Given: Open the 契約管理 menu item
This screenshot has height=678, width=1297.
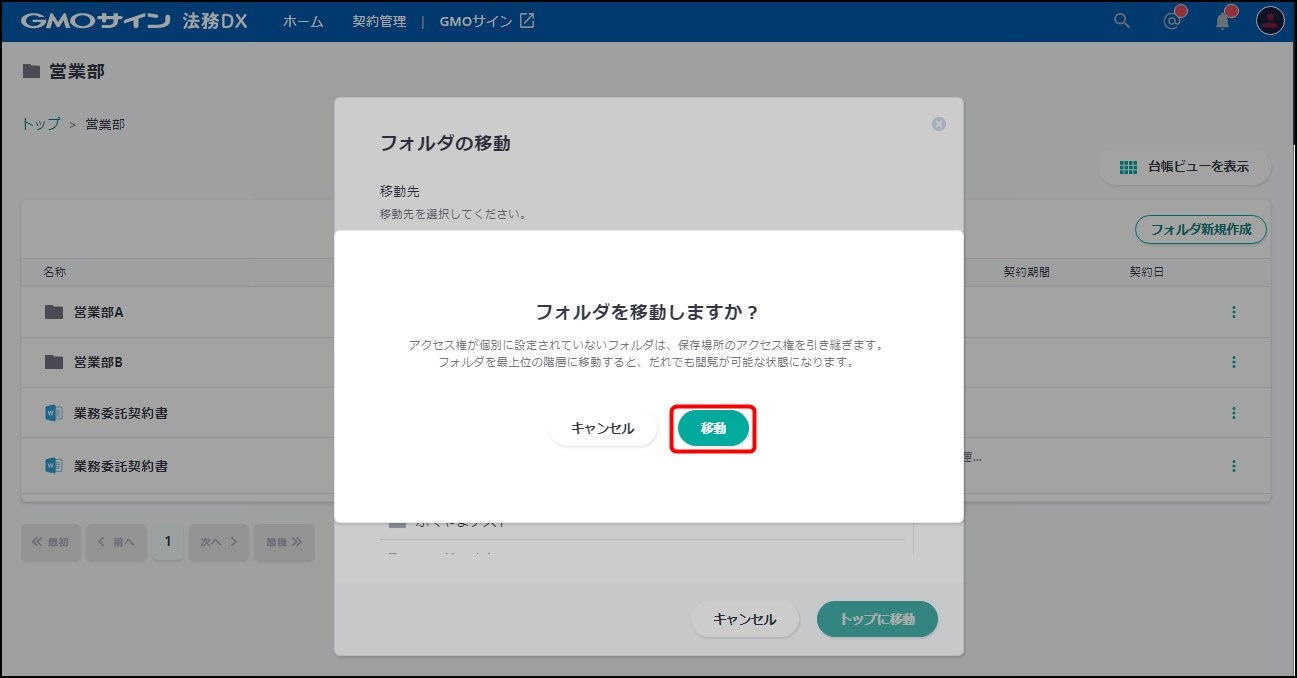Looking at the screenshot, I should click(379, 21).
